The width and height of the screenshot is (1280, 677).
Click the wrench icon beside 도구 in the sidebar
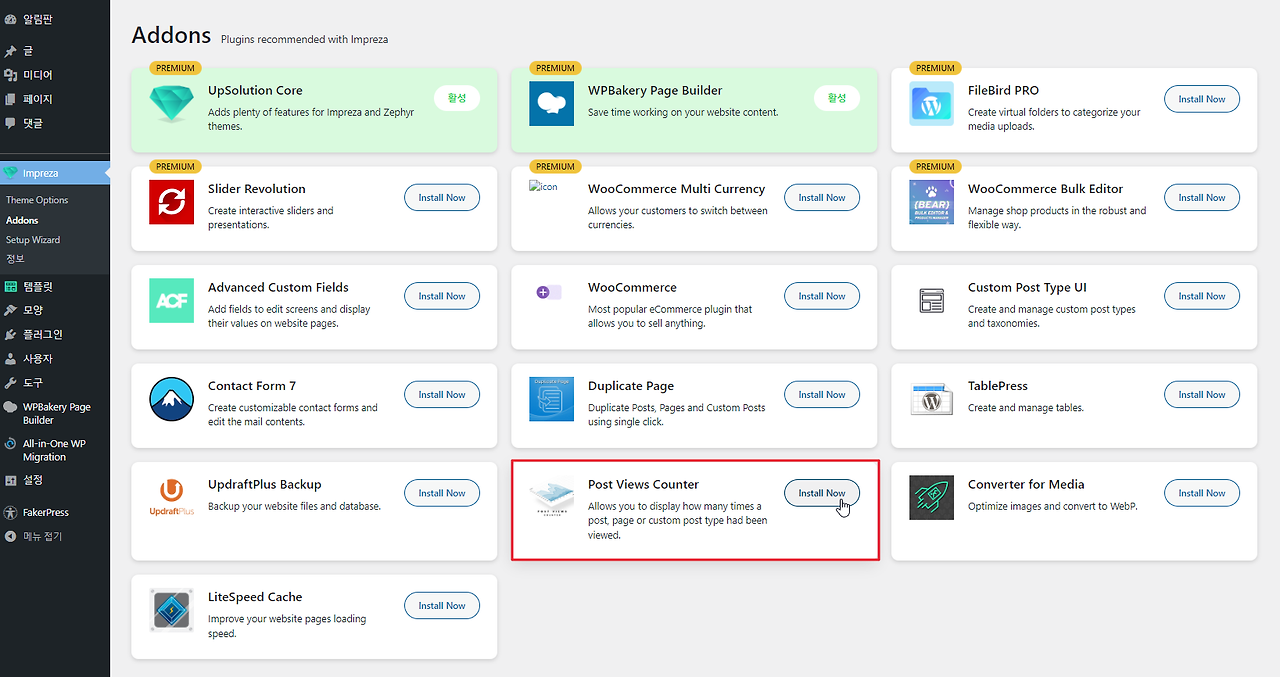click(11, 382)
